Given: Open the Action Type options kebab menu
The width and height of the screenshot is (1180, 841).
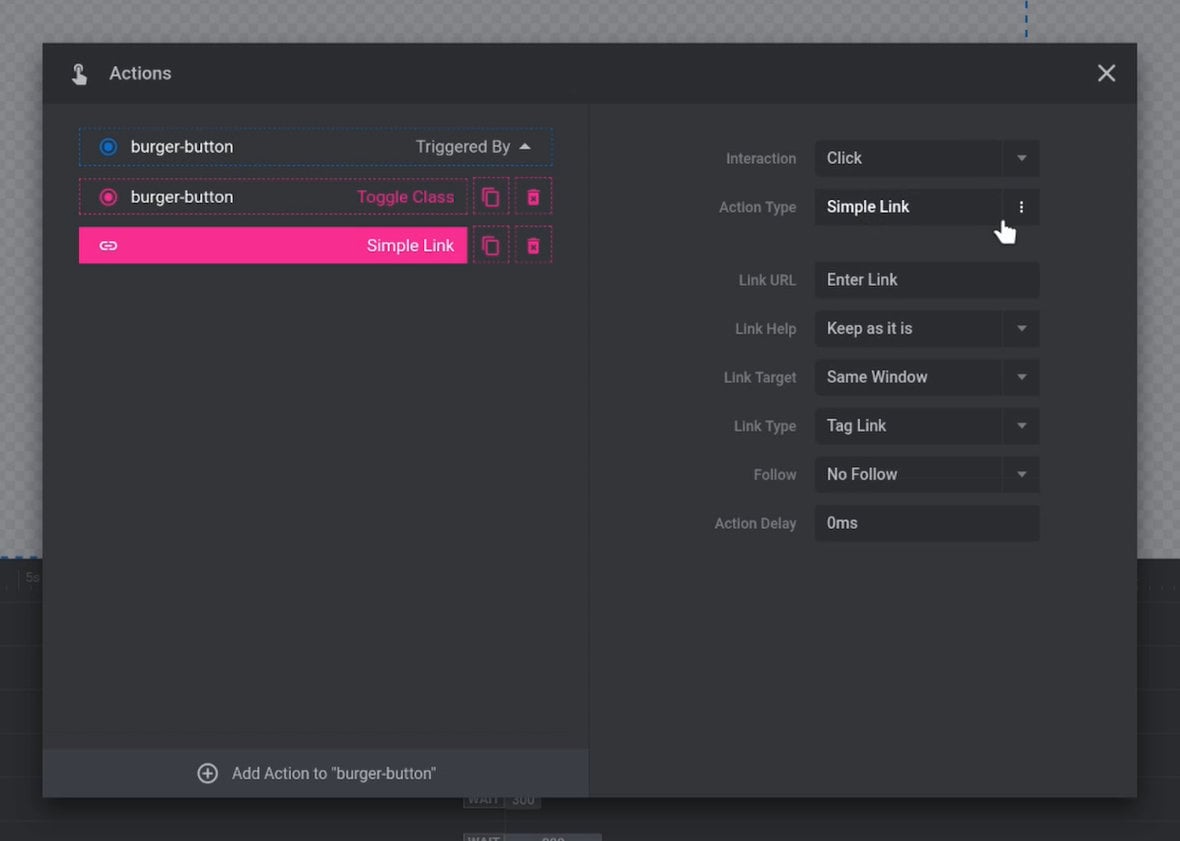Looking at the screenshot, I should (x=1021, y=207).
